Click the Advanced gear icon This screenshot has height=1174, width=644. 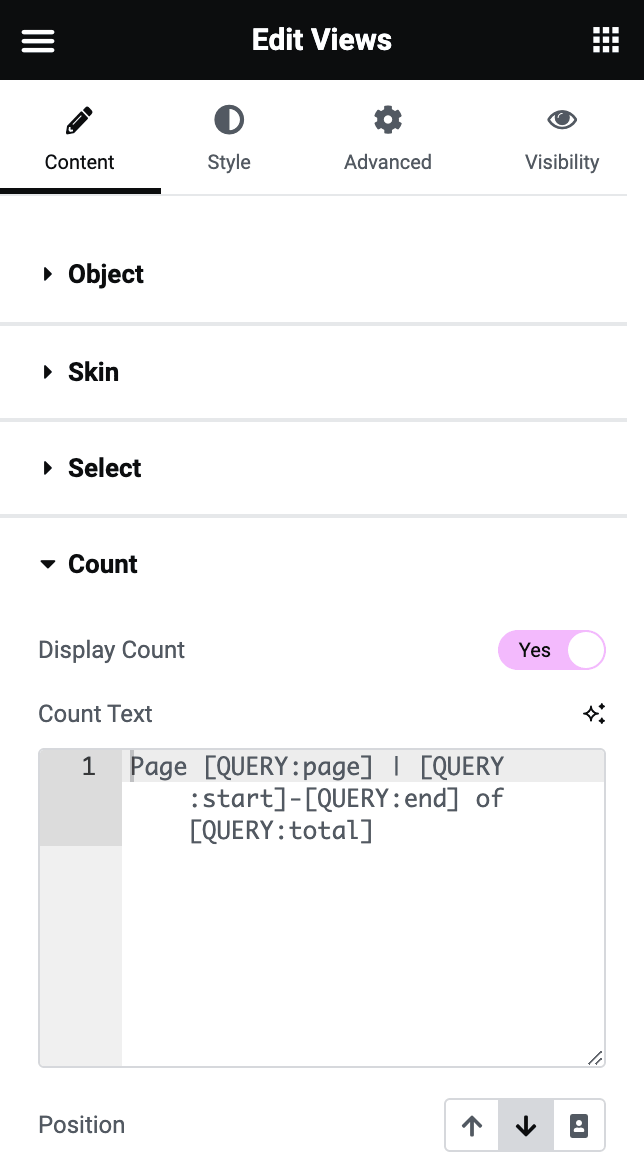[388, 121]
